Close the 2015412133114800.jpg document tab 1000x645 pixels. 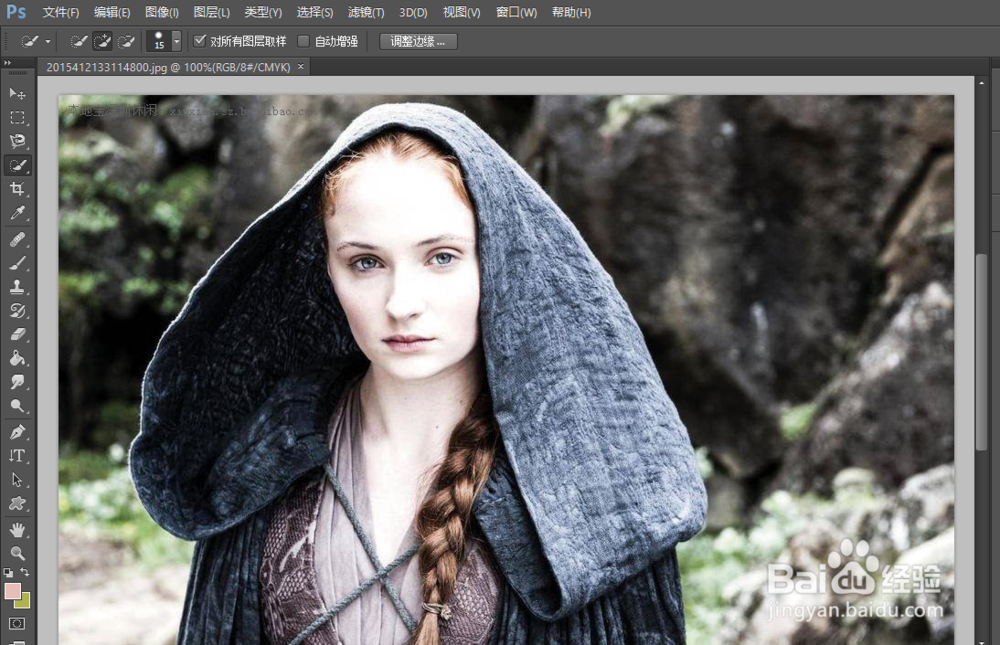coord(300,66)
